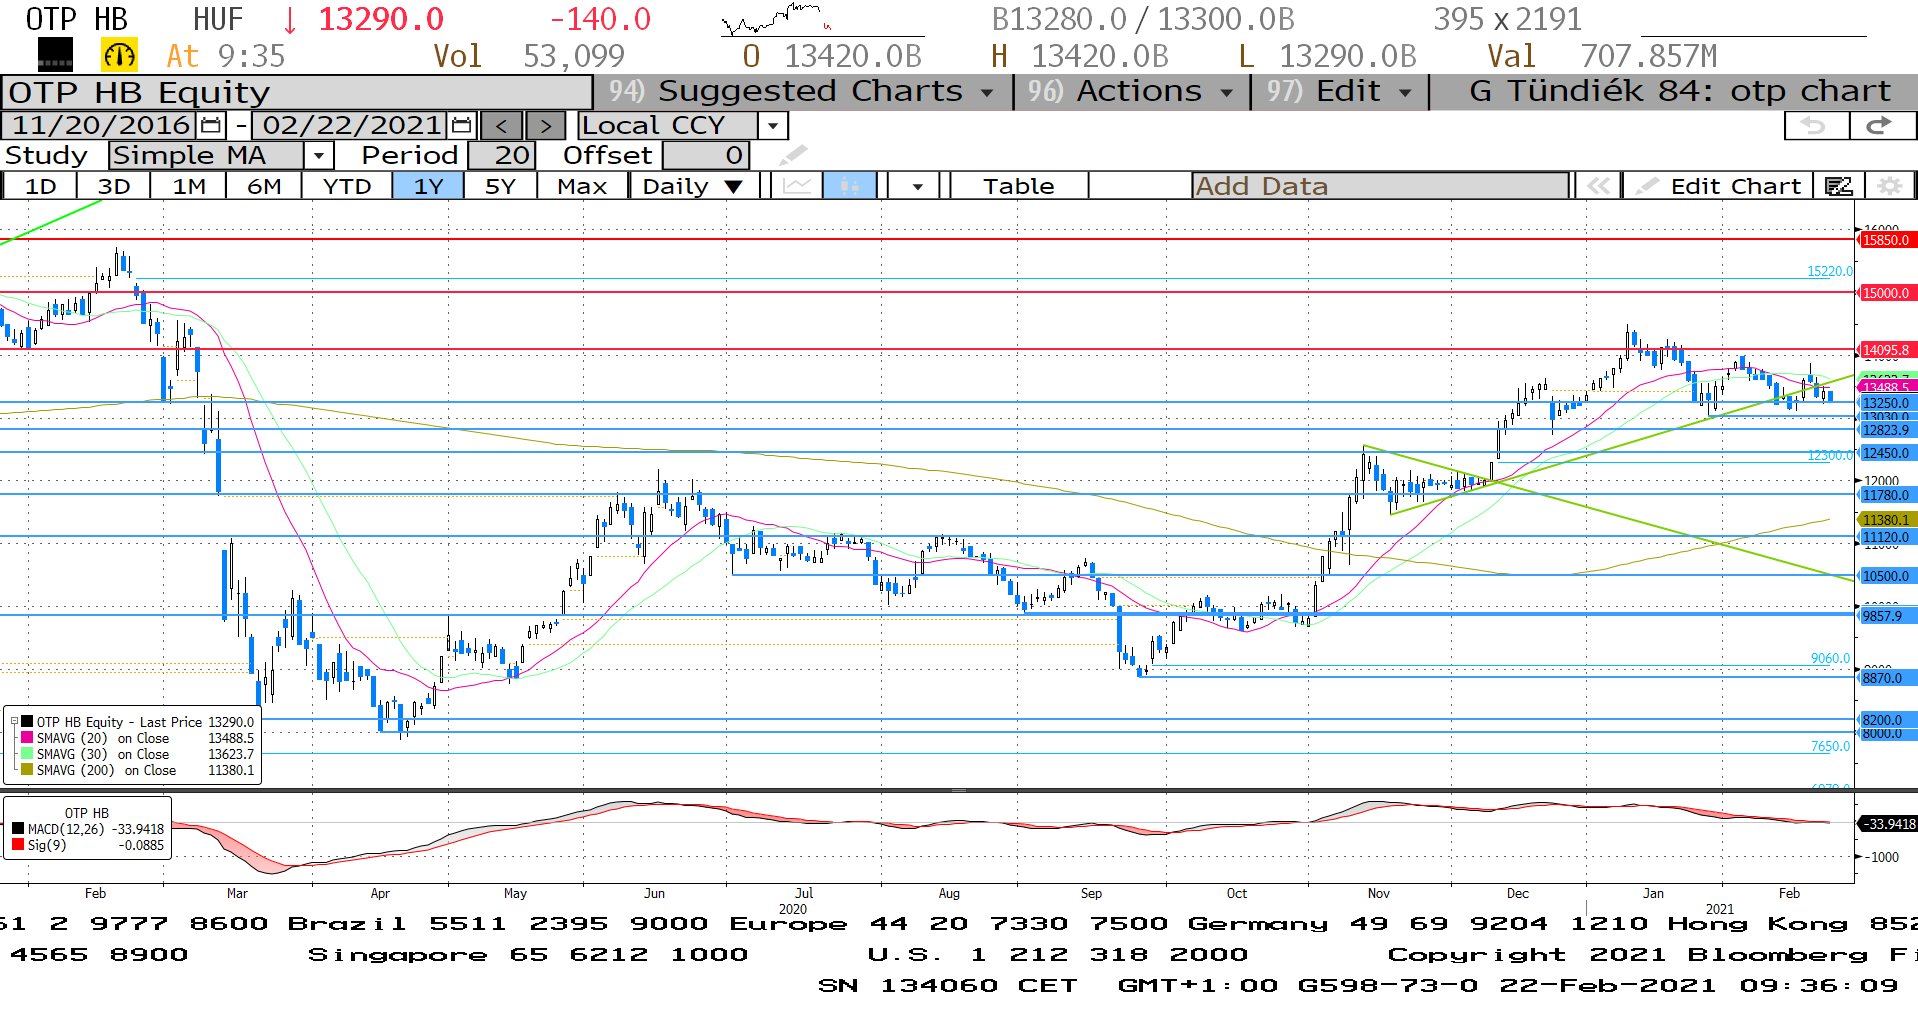Select the Max range tab

coord(582,186)
